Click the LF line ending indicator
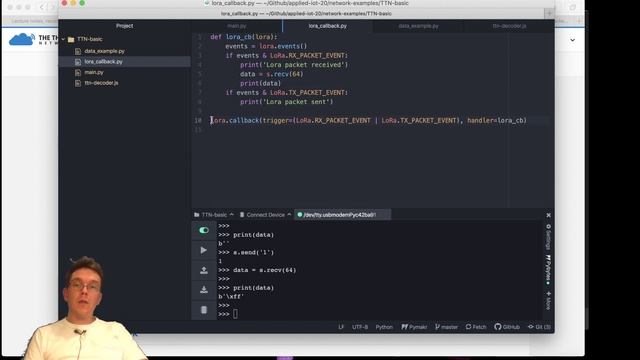 pos(341,327)
